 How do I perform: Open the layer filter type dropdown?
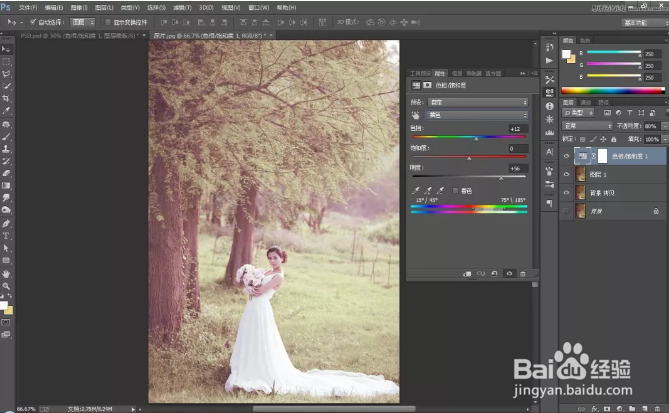pos(578,113)
